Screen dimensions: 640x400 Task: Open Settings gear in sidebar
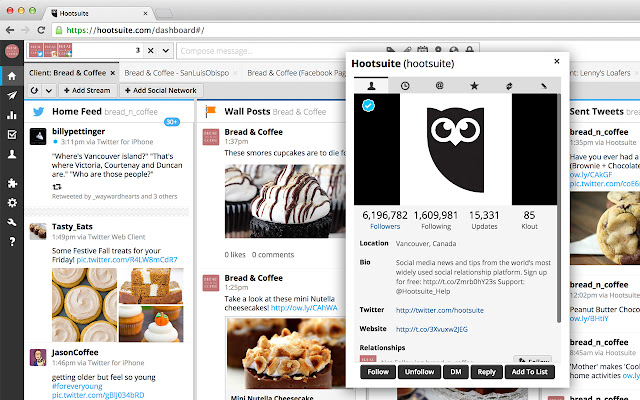[x=12, y=202]
